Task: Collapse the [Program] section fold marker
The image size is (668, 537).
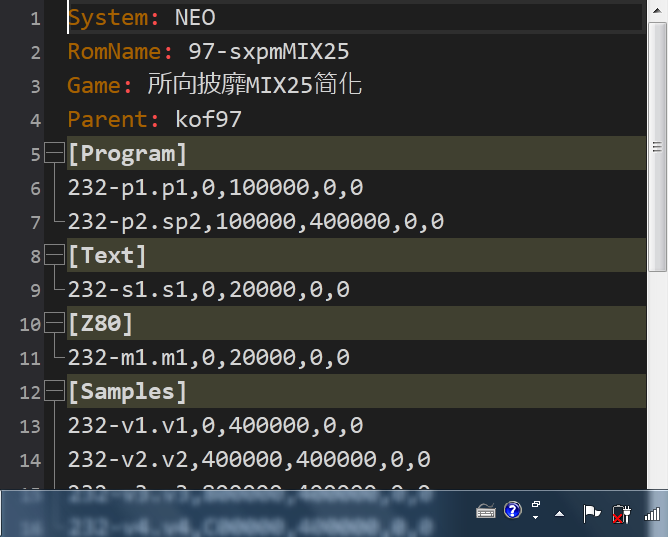Action: pyautogui.click(x=53, y=154)
